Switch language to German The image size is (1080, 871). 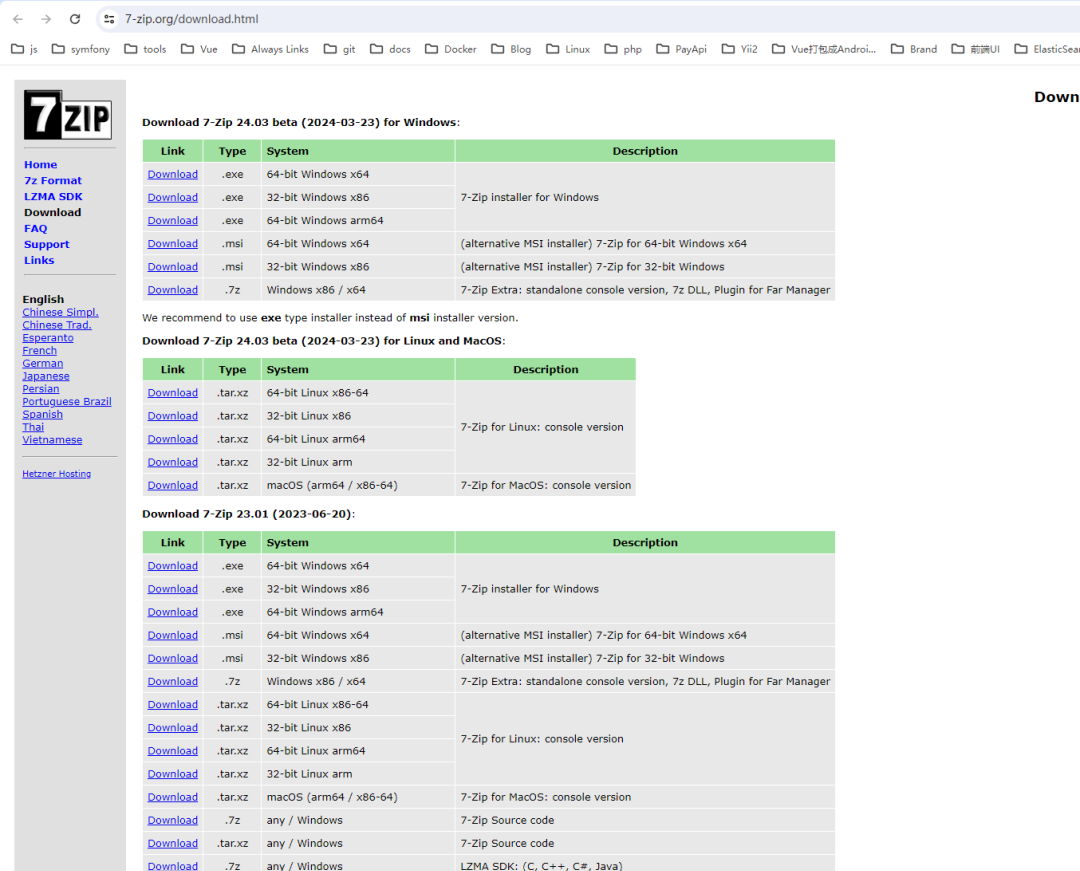[x=43, y=364]
